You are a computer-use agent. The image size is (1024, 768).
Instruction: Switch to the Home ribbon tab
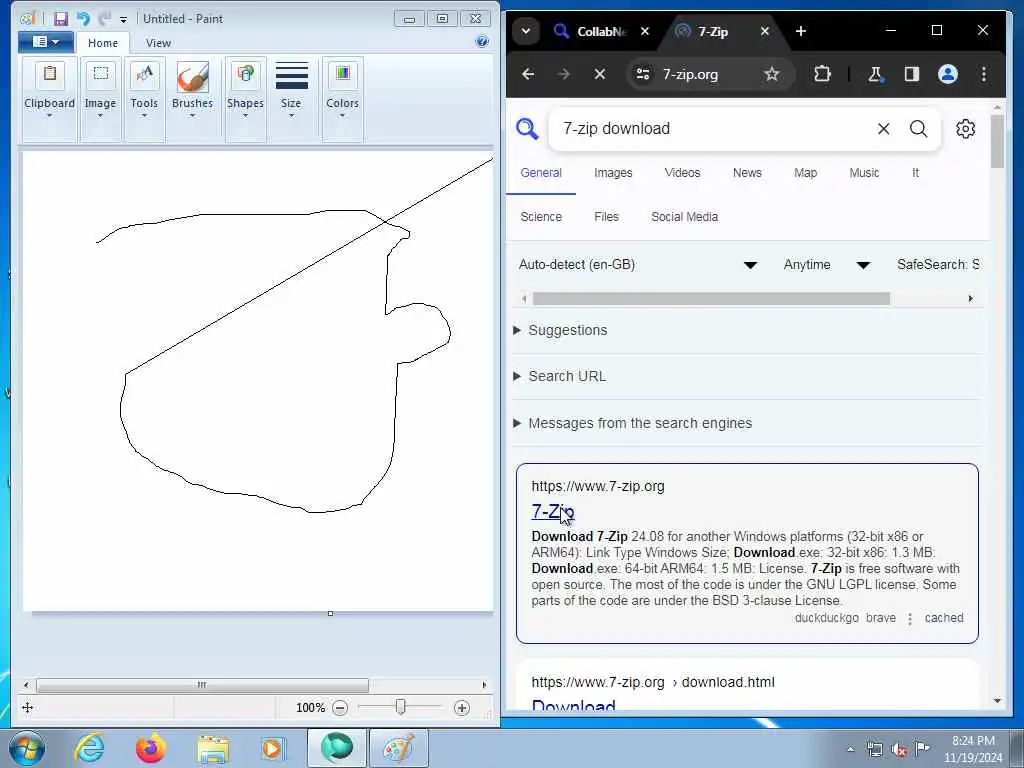click(x=103, y=43)
